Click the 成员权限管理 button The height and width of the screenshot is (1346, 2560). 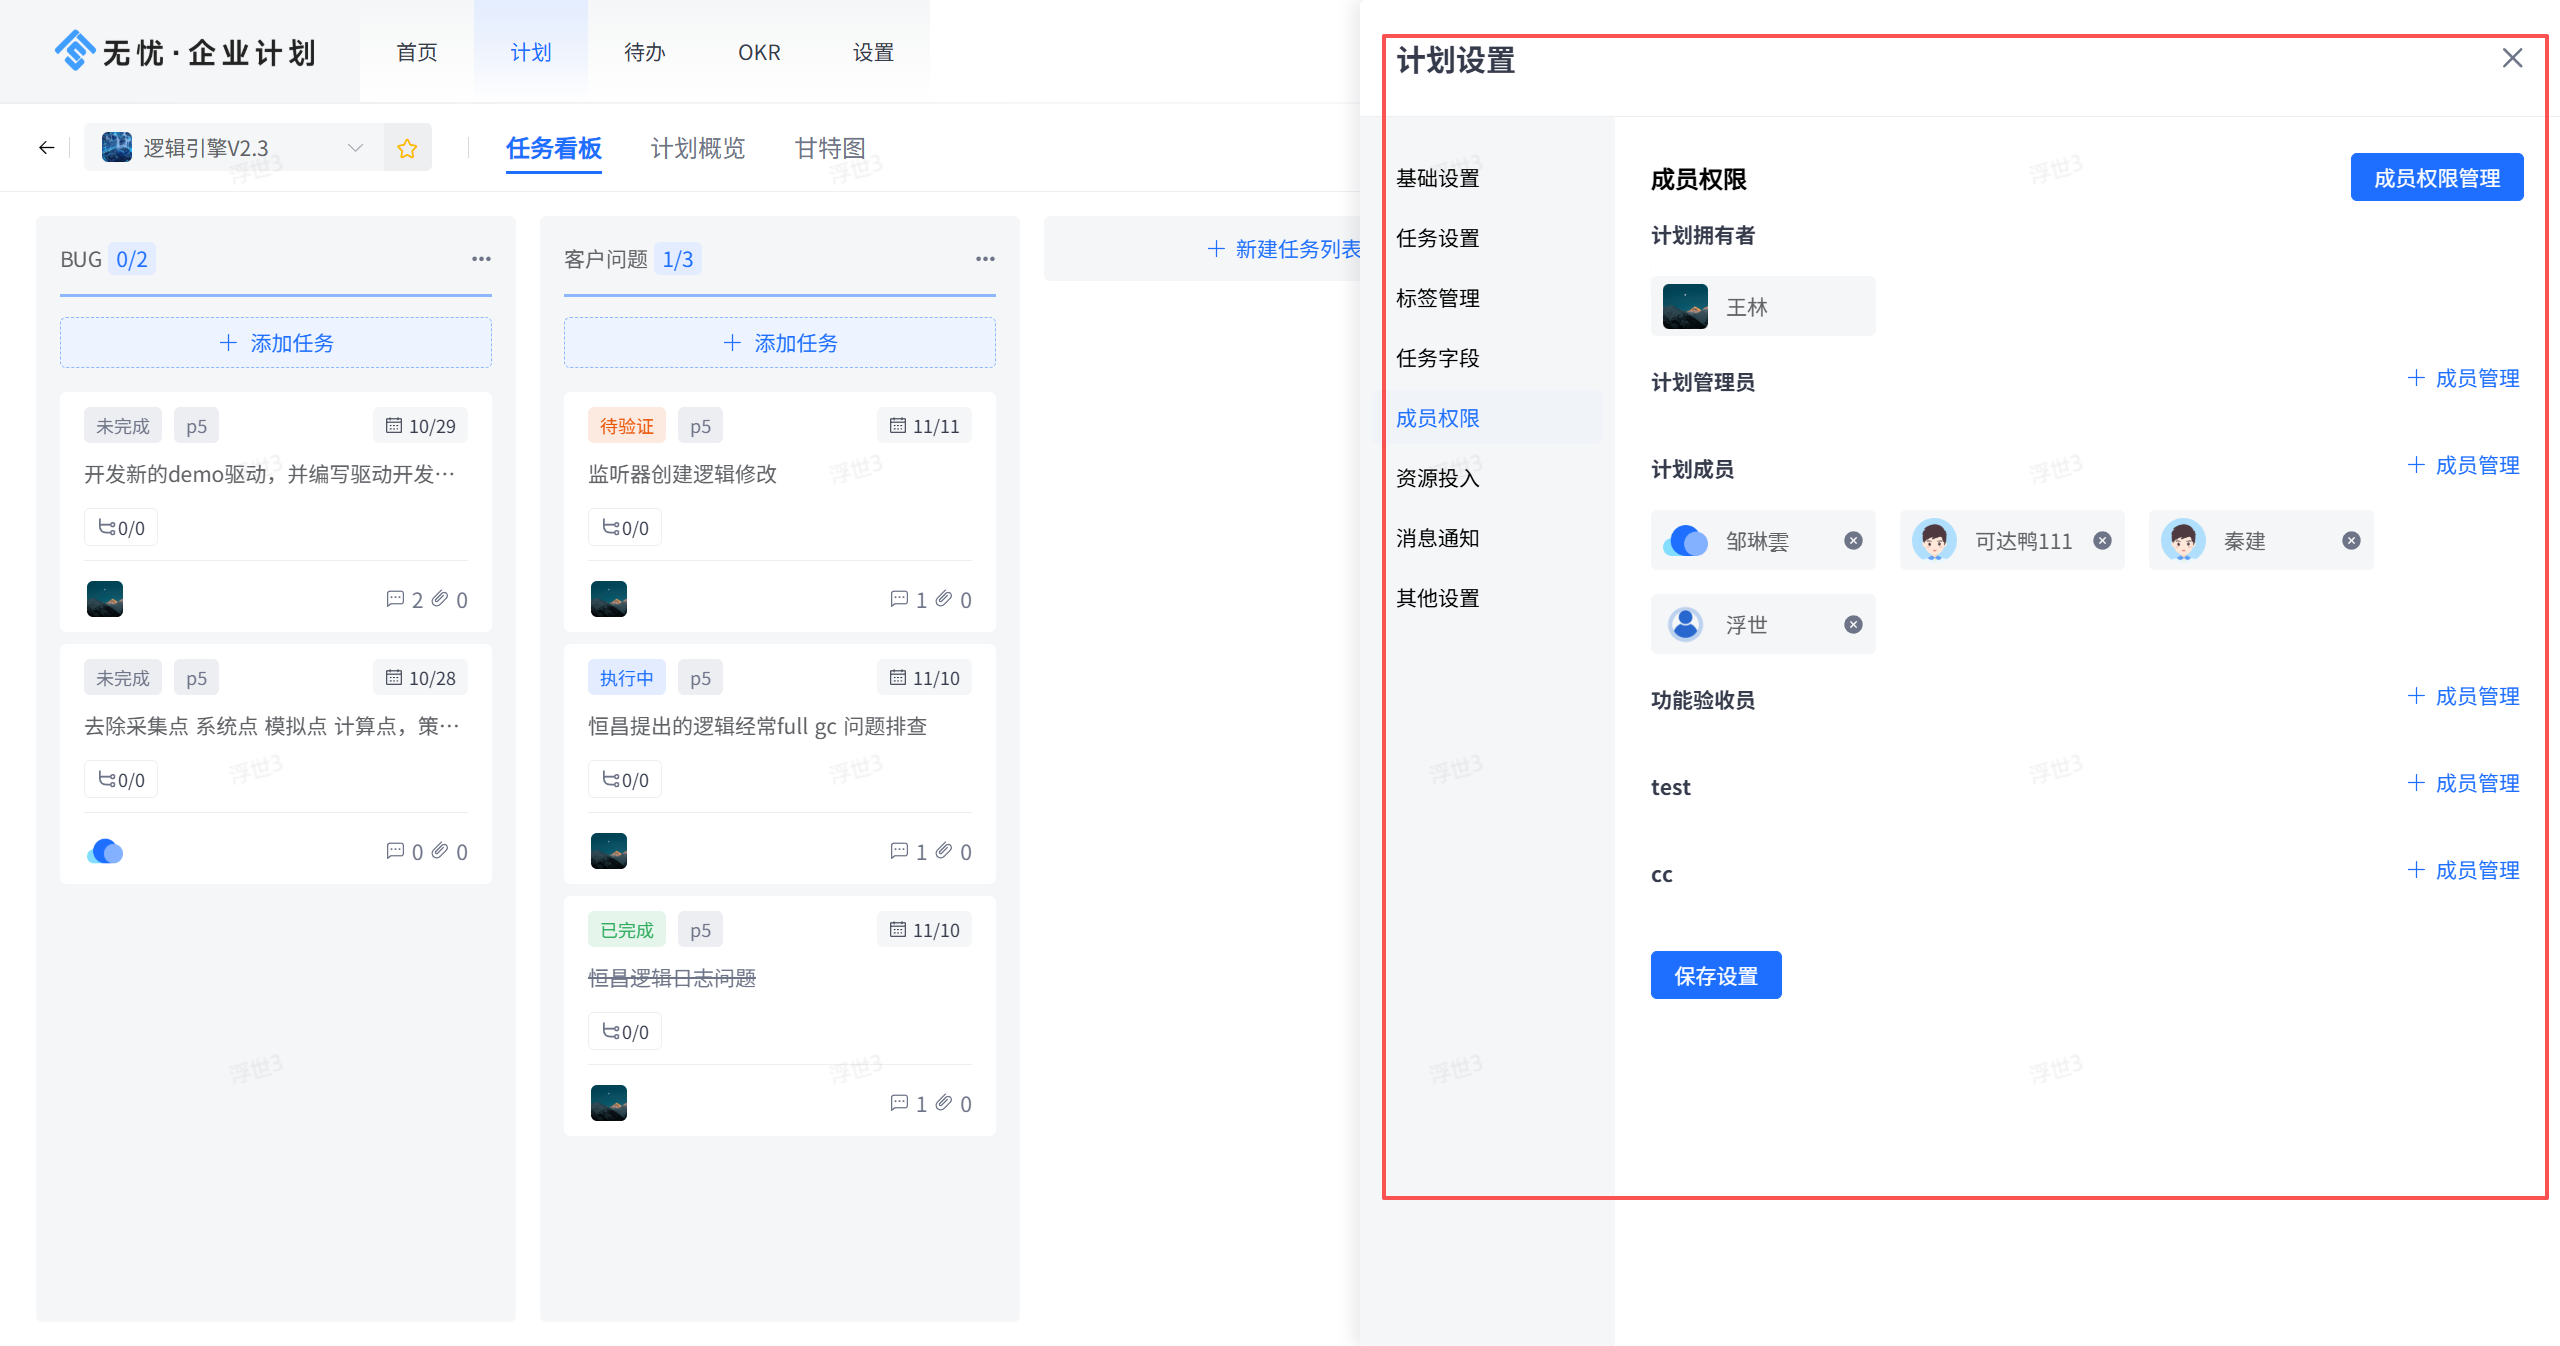tap(2436, 178)
